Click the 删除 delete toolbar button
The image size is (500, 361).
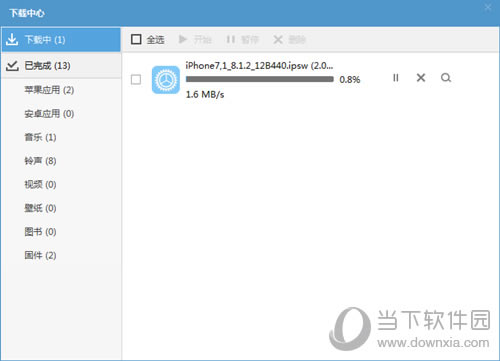click(x=289, y=40)
